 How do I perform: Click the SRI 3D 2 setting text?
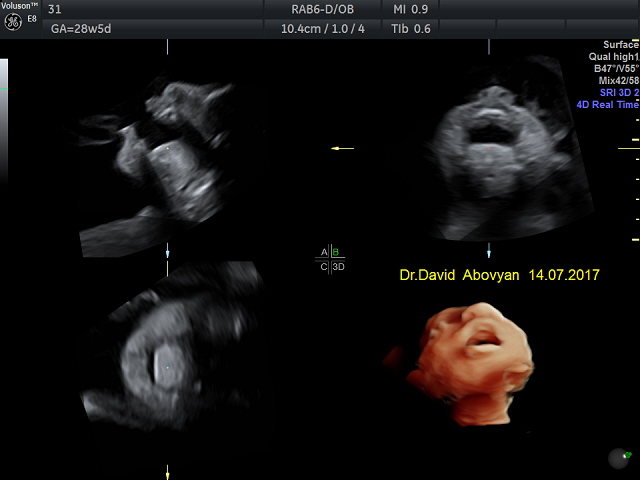tap(619, 93)
